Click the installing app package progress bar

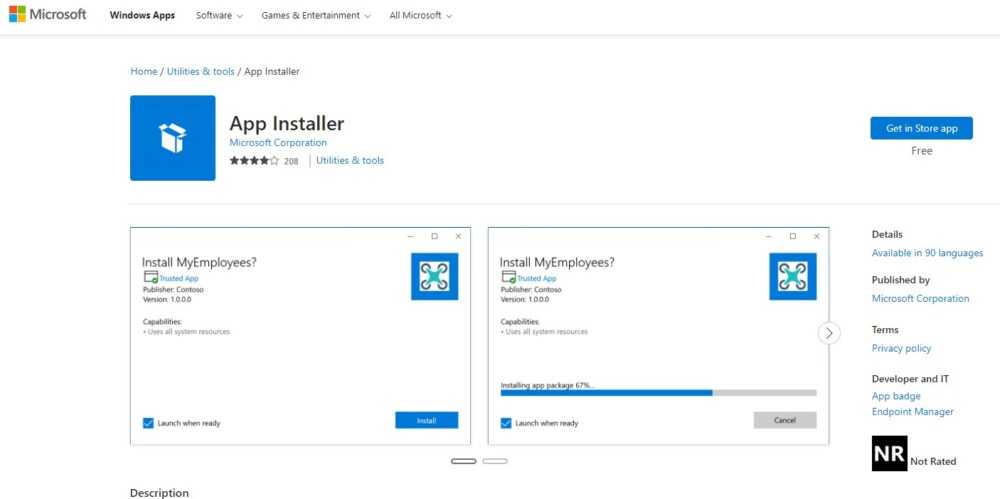[x=658, y=393]
